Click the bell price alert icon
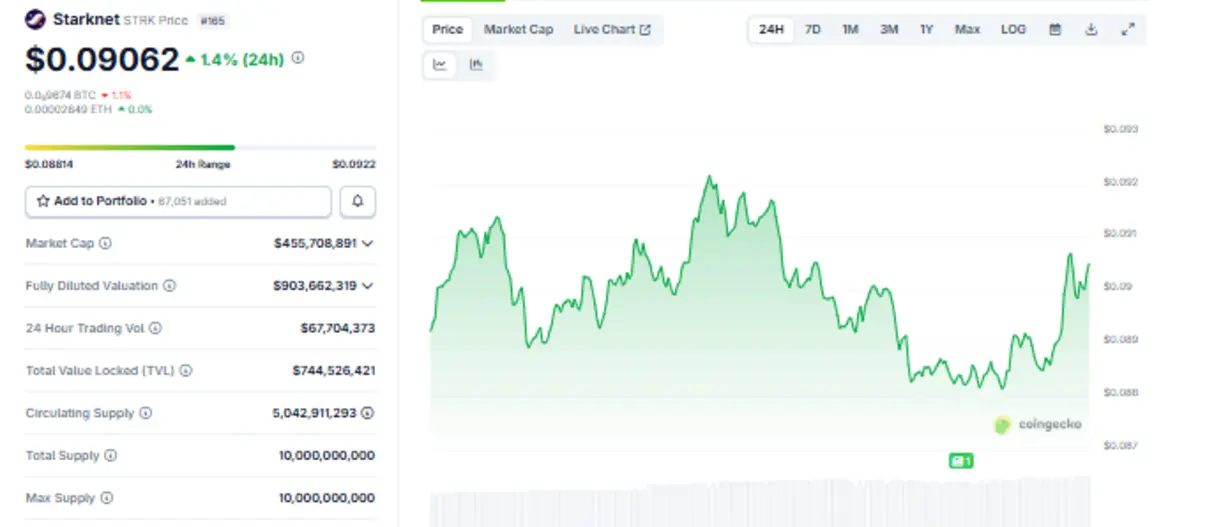This screenshot has height=527, width=1214. pyautogui.click(x=357, y=201)
